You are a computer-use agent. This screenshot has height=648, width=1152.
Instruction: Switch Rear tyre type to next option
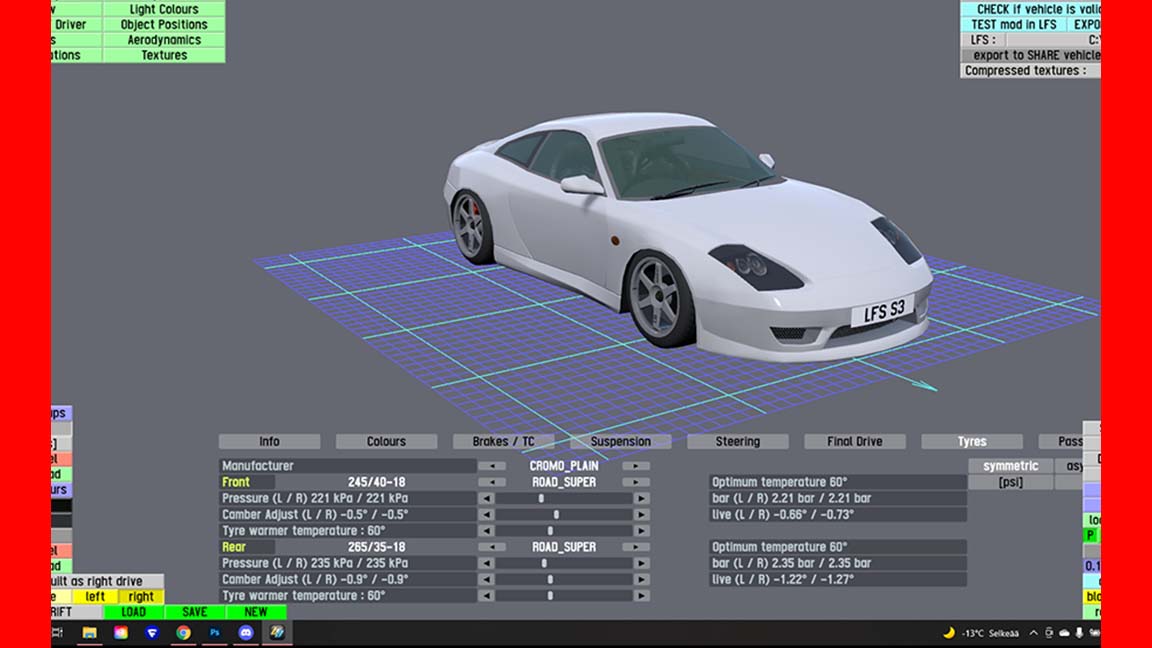coord(636,547)
